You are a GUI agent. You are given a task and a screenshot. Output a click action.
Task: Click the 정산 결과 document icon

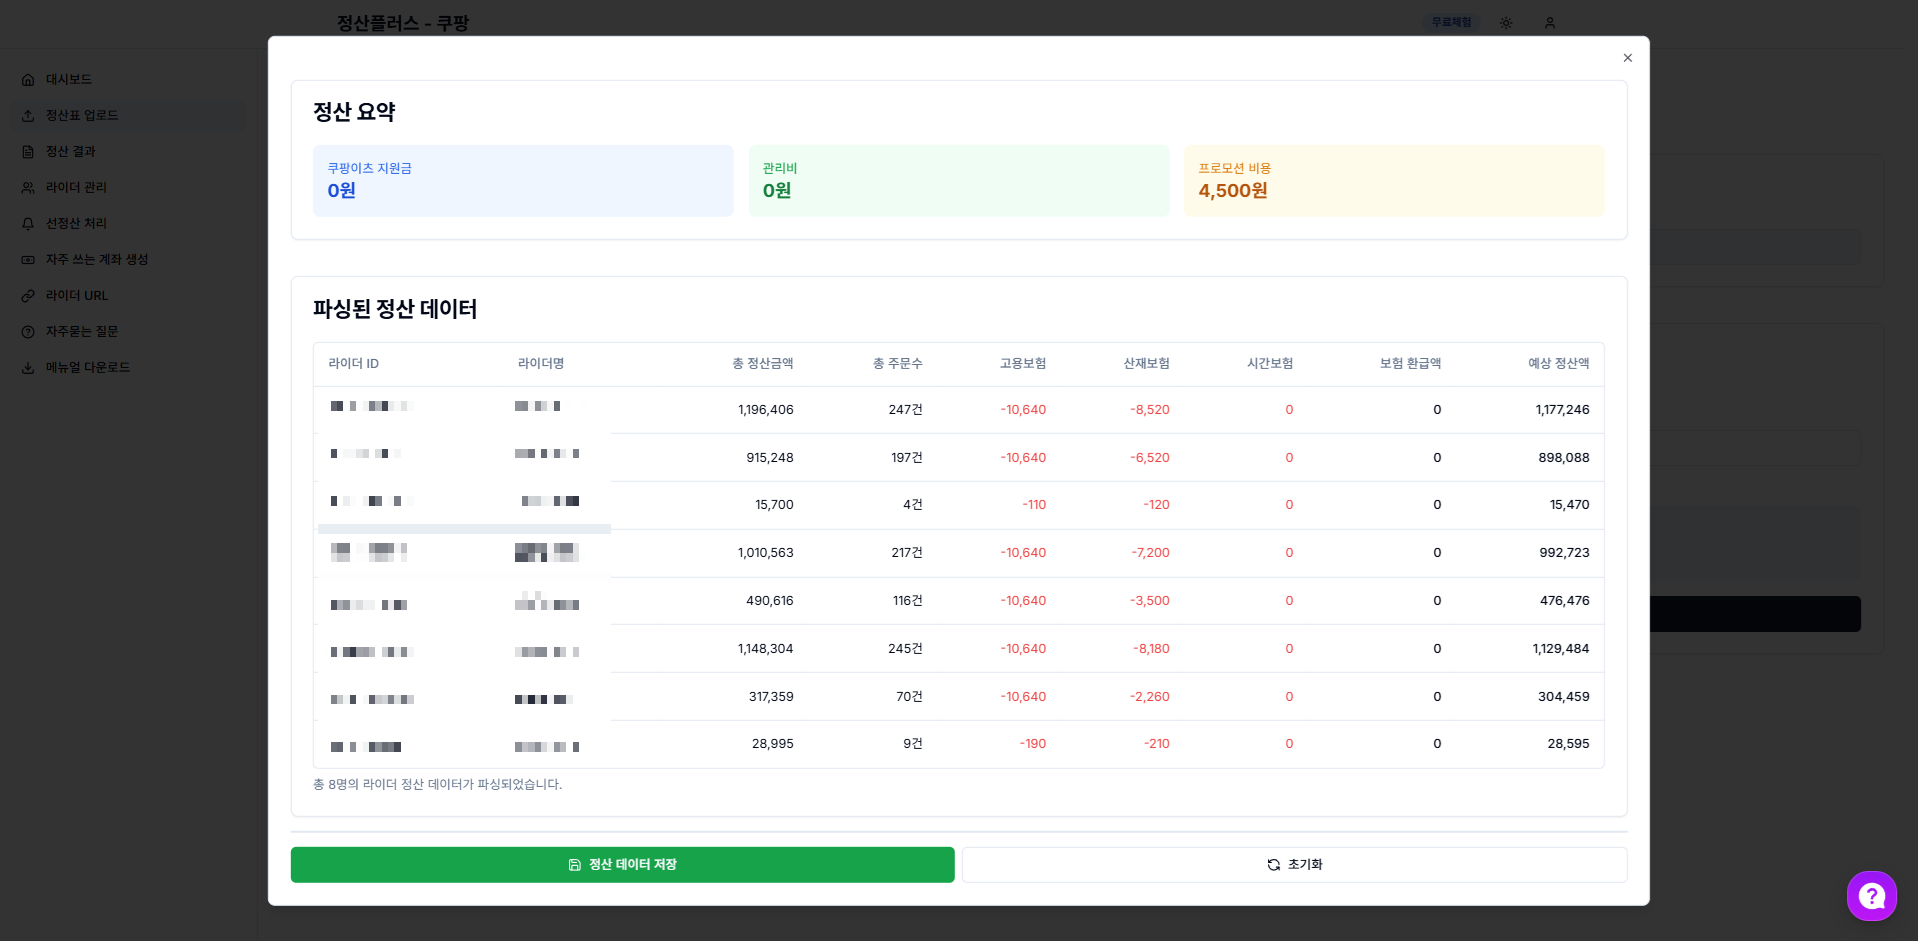28,152
